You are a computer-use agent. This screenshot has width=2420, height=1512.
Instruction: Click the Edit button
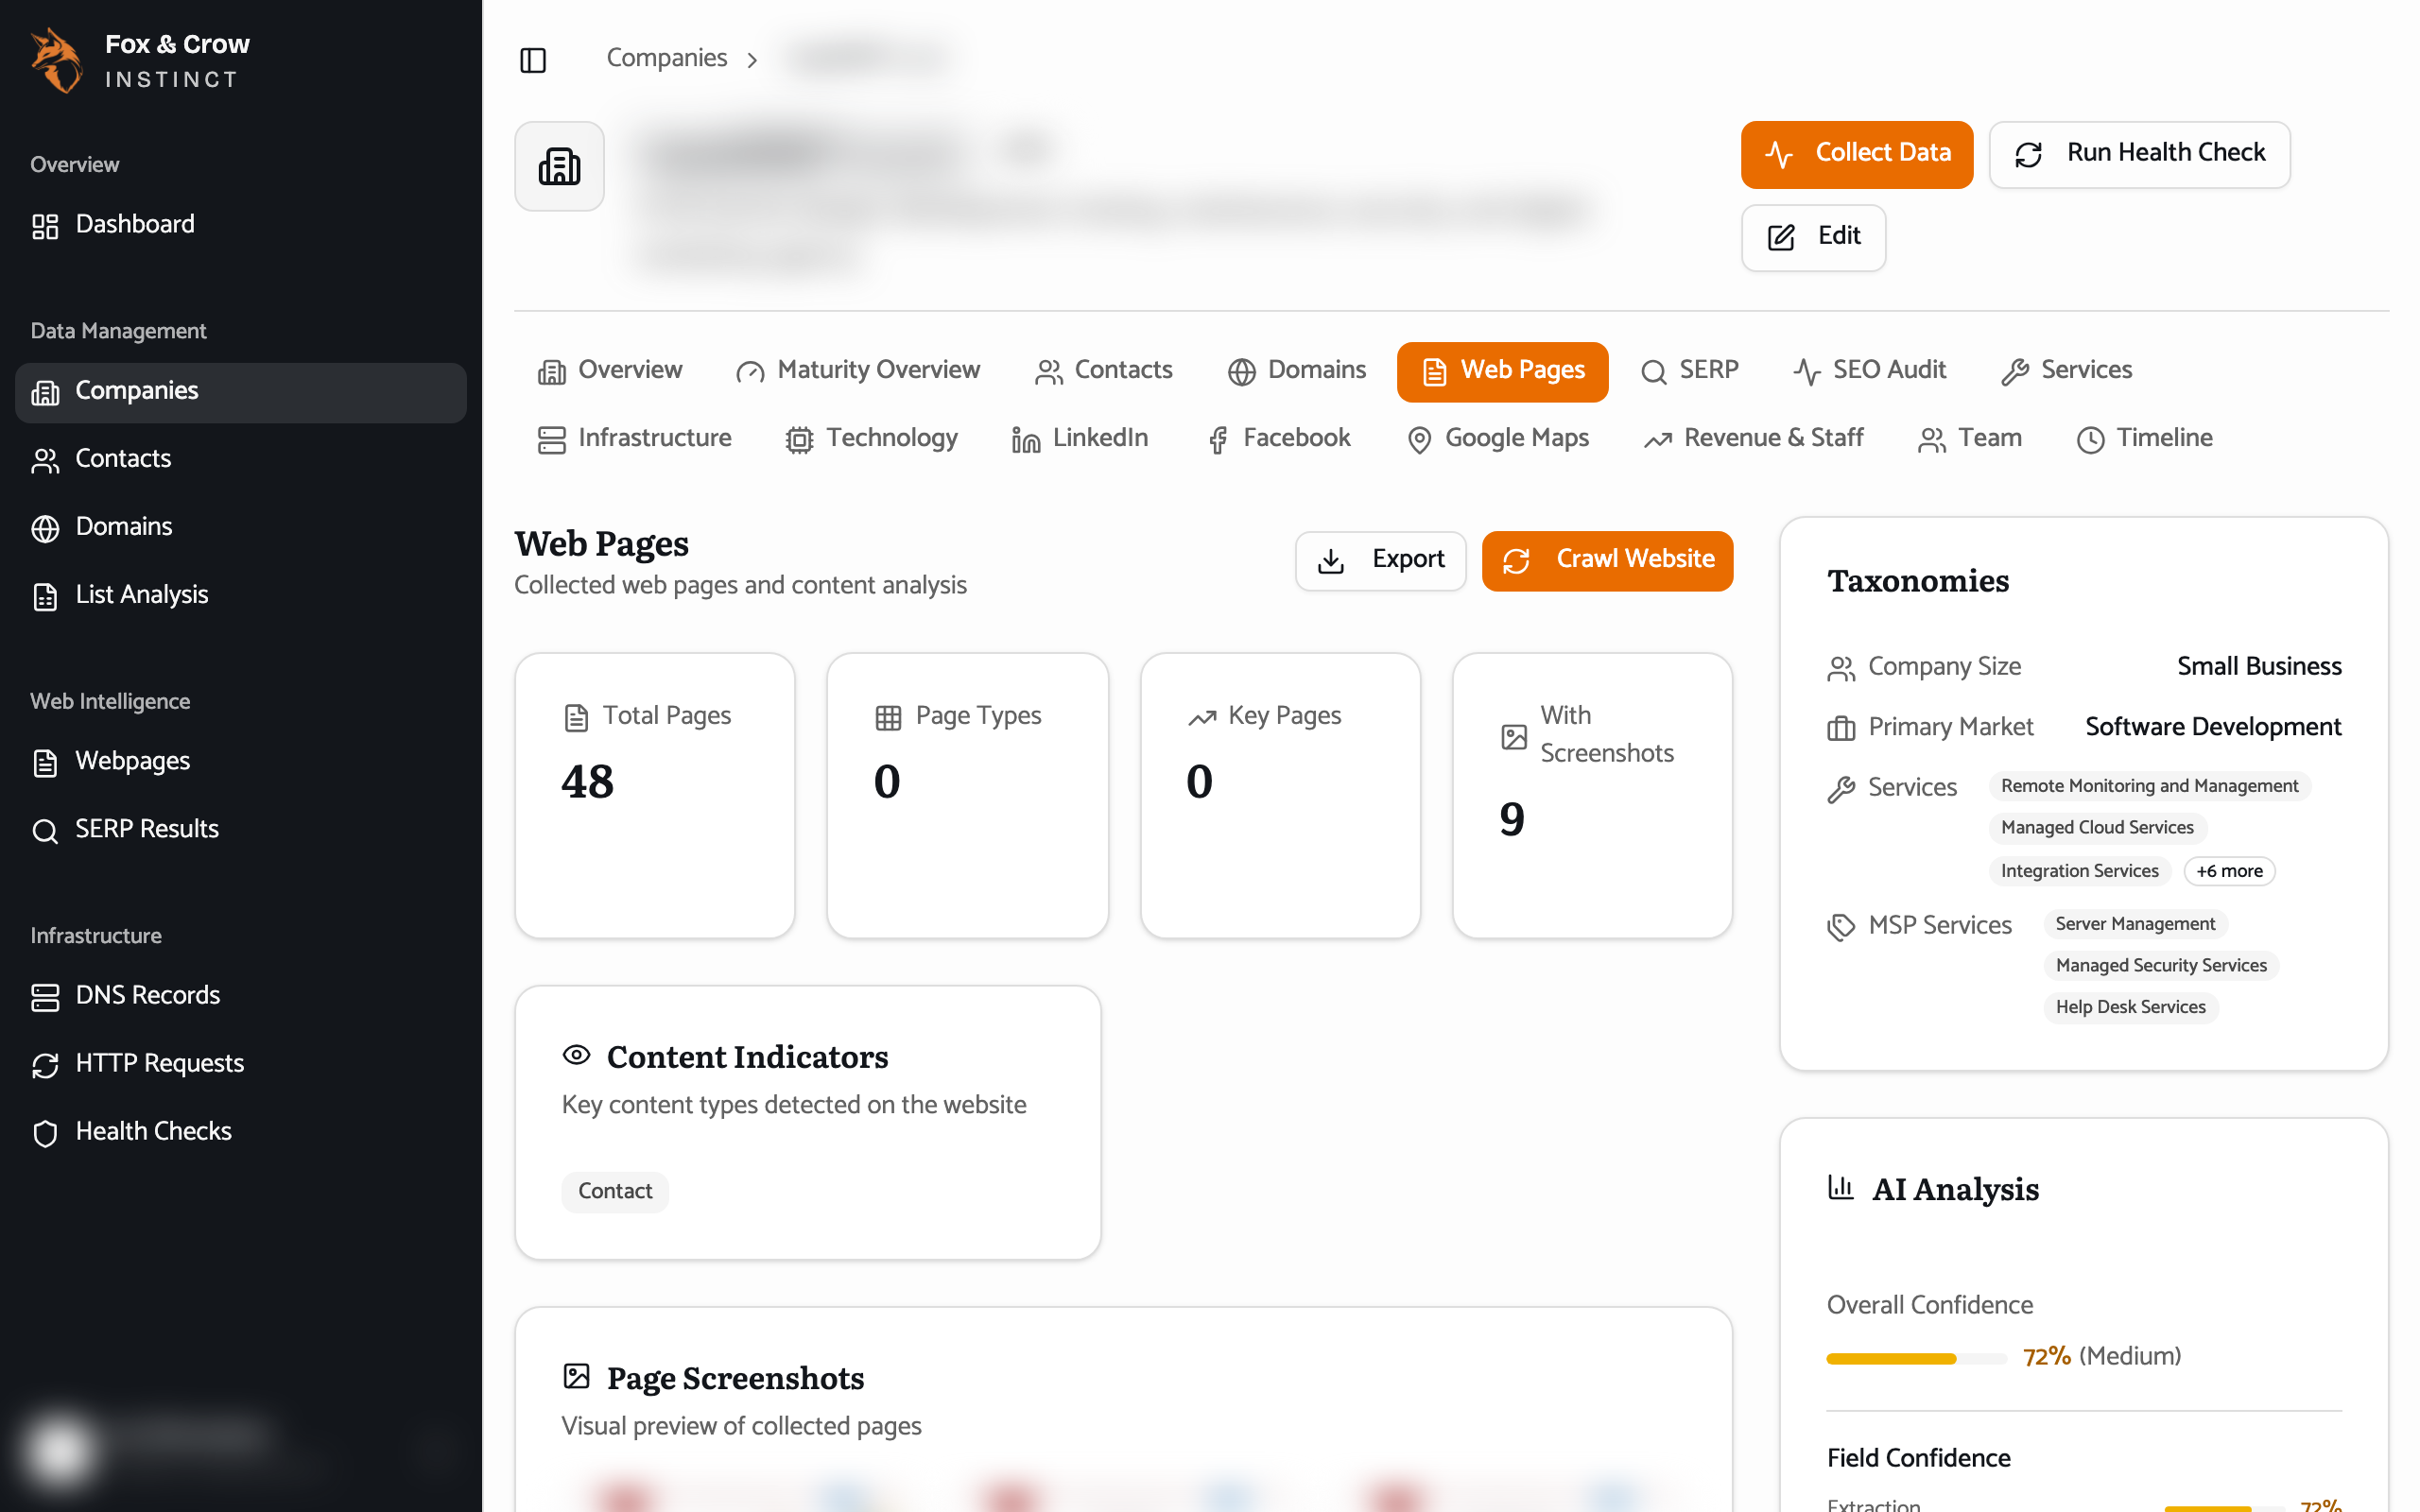(1813, 238)
